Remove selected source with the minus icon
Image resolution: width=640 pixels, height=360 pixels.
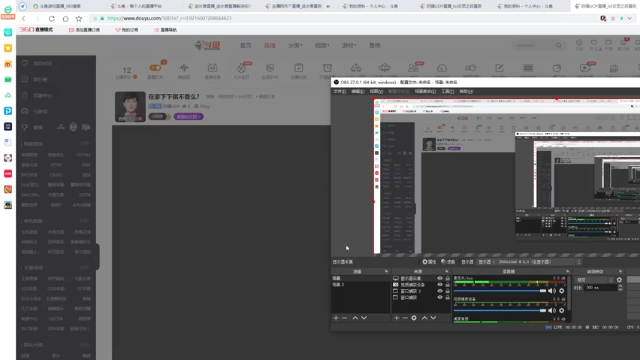[x=405, y=318]
